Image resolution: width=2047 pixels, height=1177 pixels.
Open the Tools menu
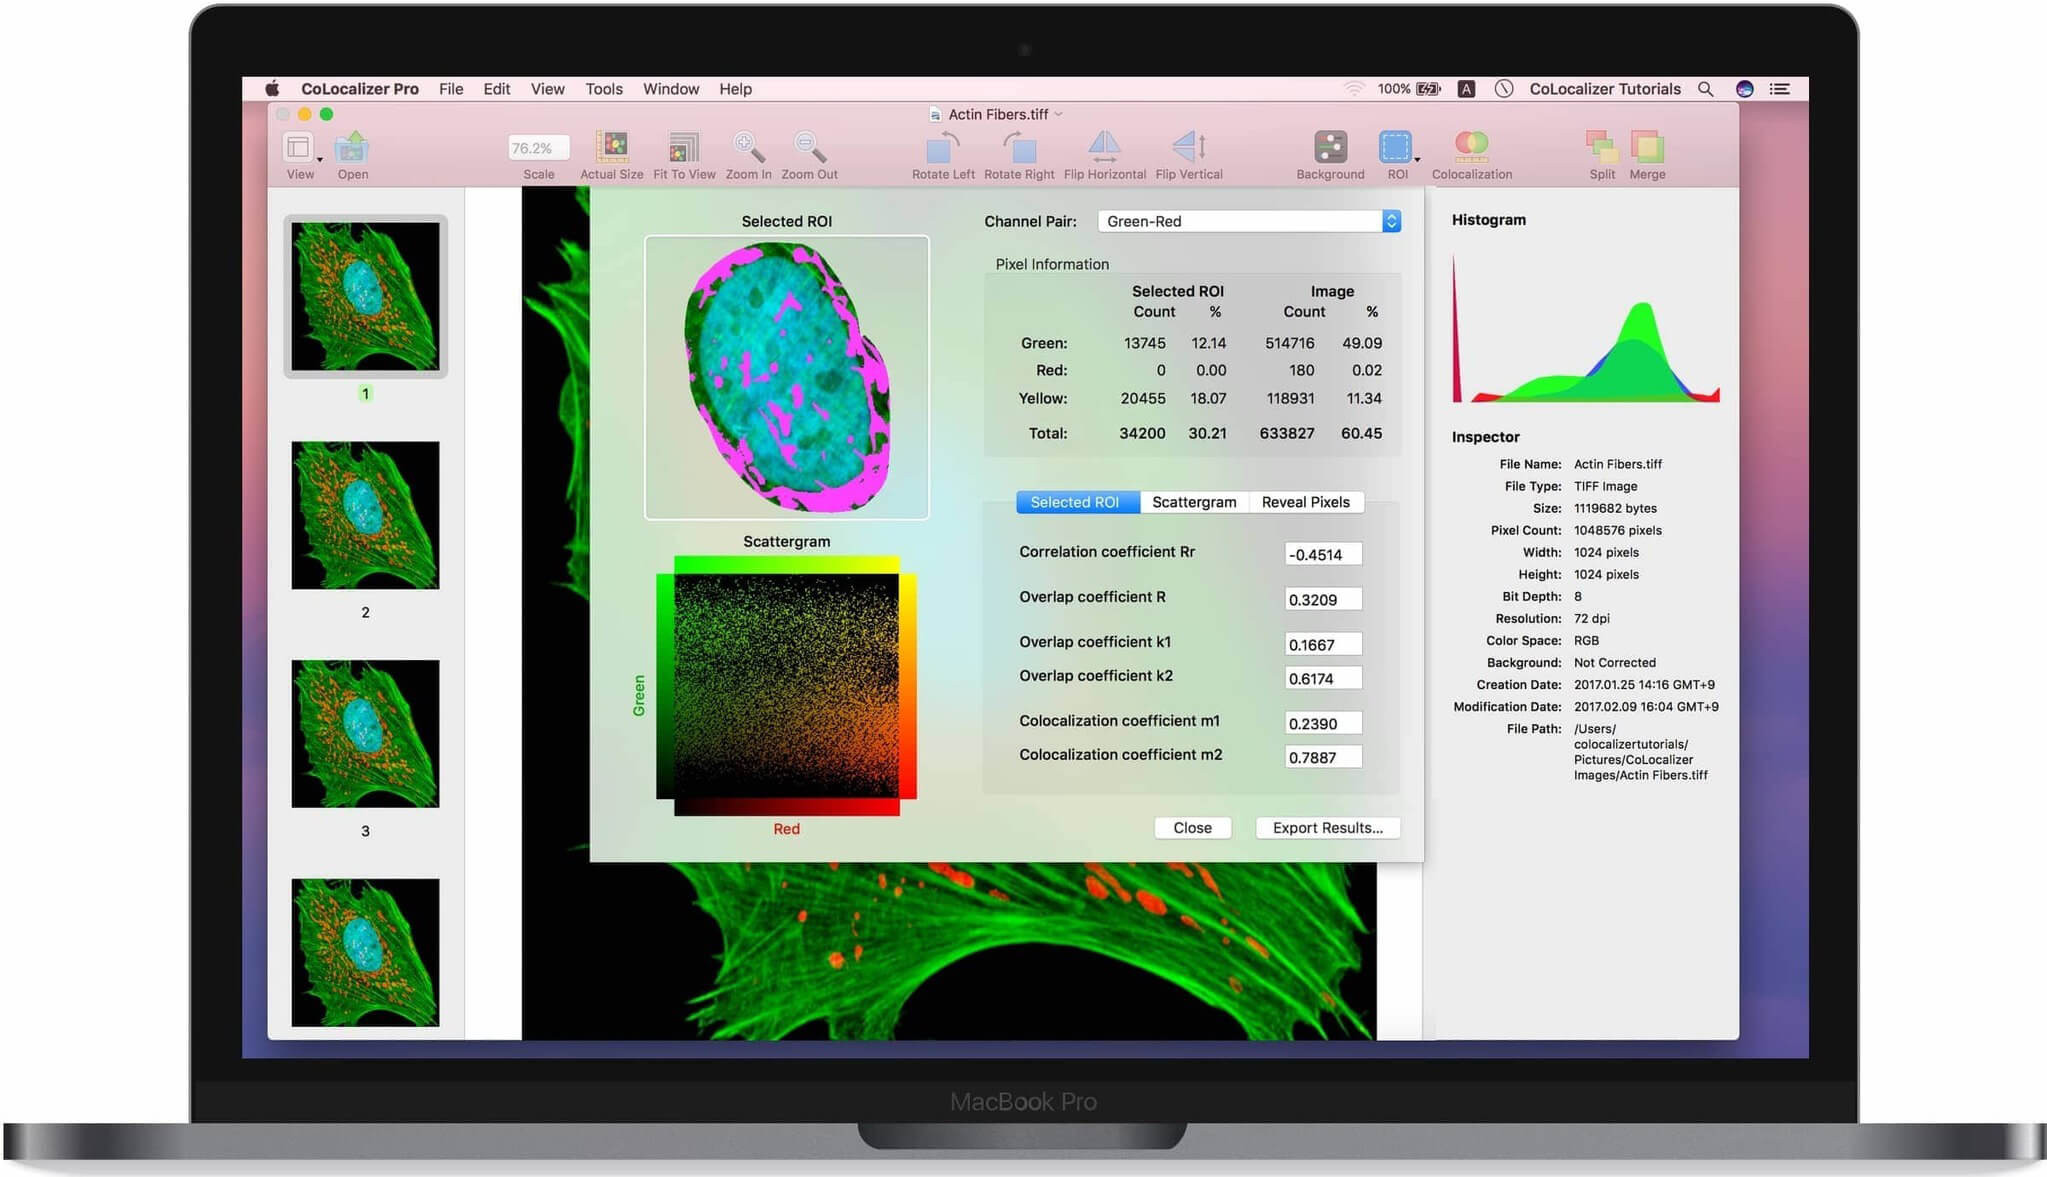pyautogui.click(x=603, y=89)
